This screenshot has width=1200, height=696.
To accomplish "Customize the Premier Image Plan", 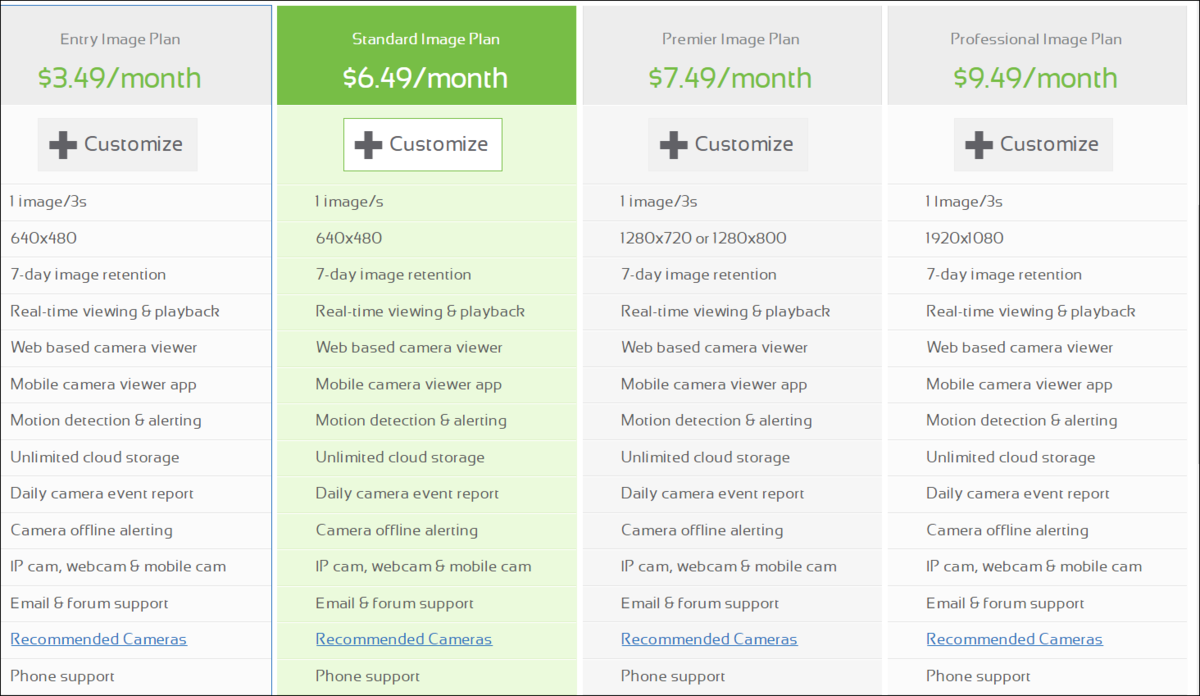I will [728, 145].
